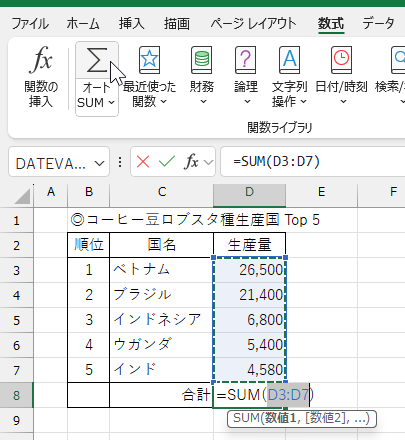Click the ブラジル cell

point(162,295)
